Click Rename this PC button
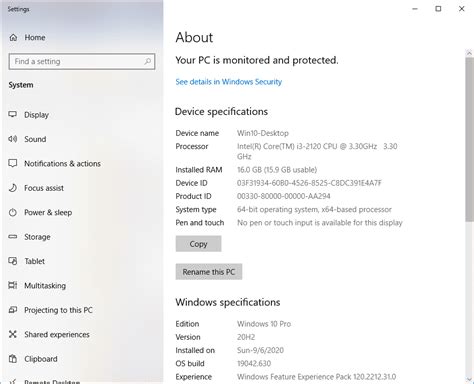The width and height of the screenshot is (474, 384). point(209,272)
